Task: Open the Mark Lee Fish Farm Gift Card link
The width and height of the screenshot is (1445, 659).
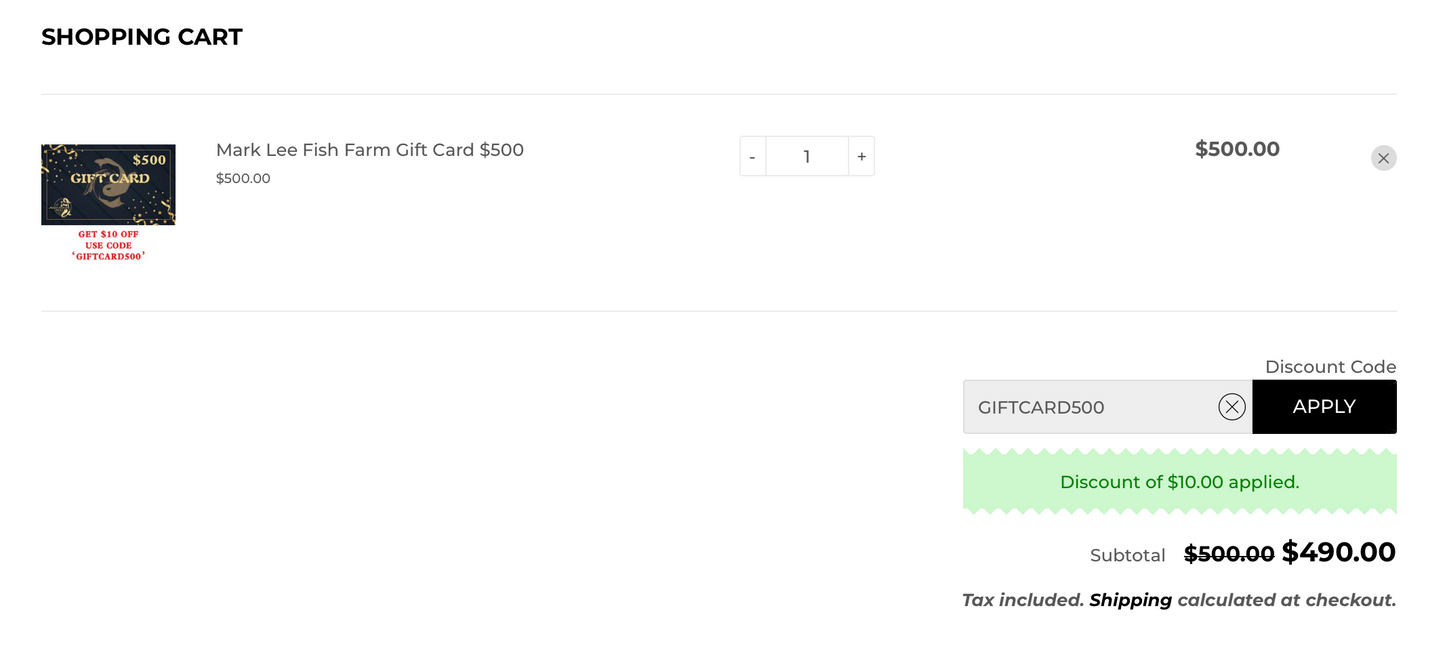Action: pos(370,149)
